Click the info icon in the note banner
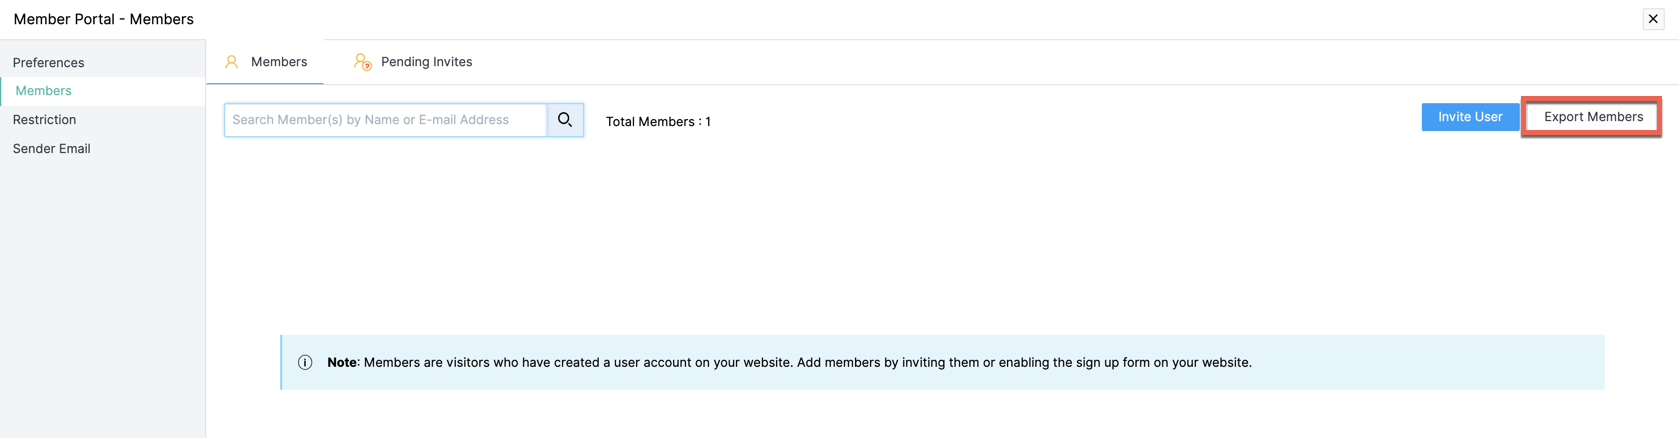The image size is (1679, 438). 305,362
